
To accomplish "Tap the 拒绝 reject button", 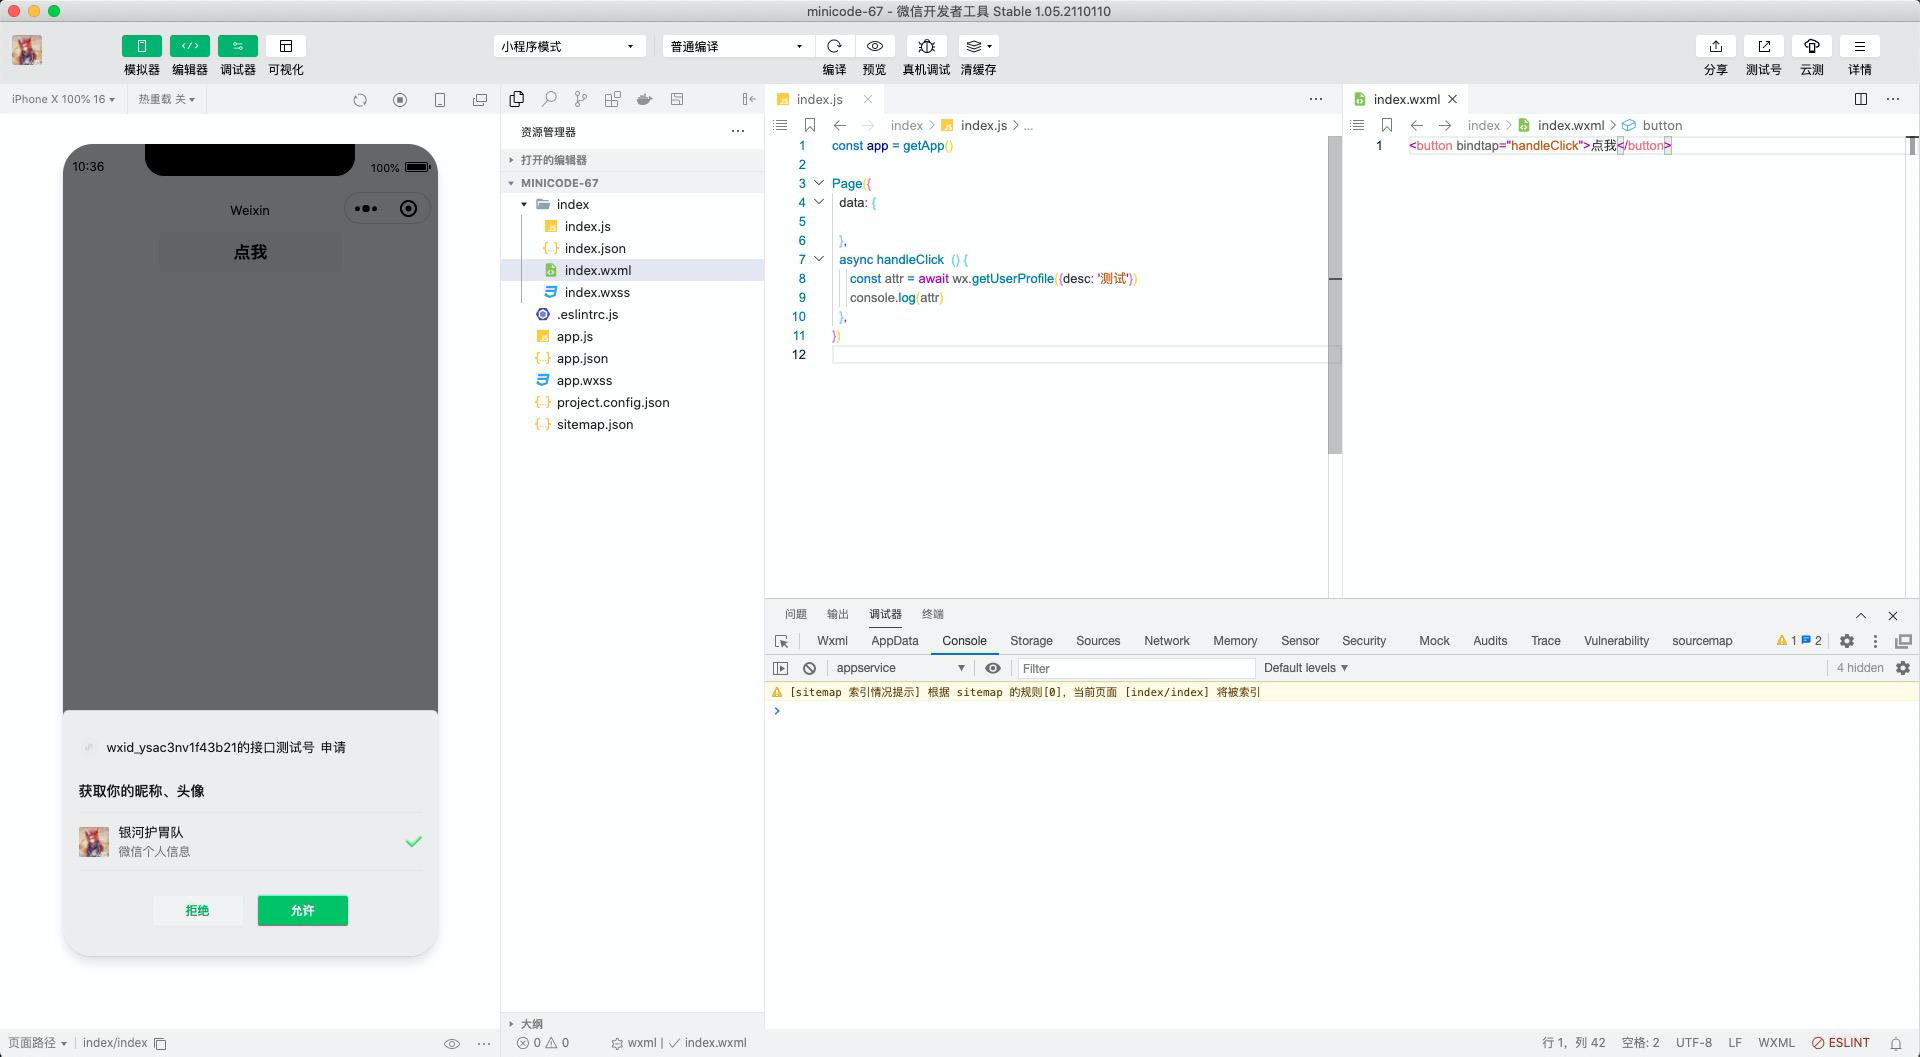I will point(197,910).
